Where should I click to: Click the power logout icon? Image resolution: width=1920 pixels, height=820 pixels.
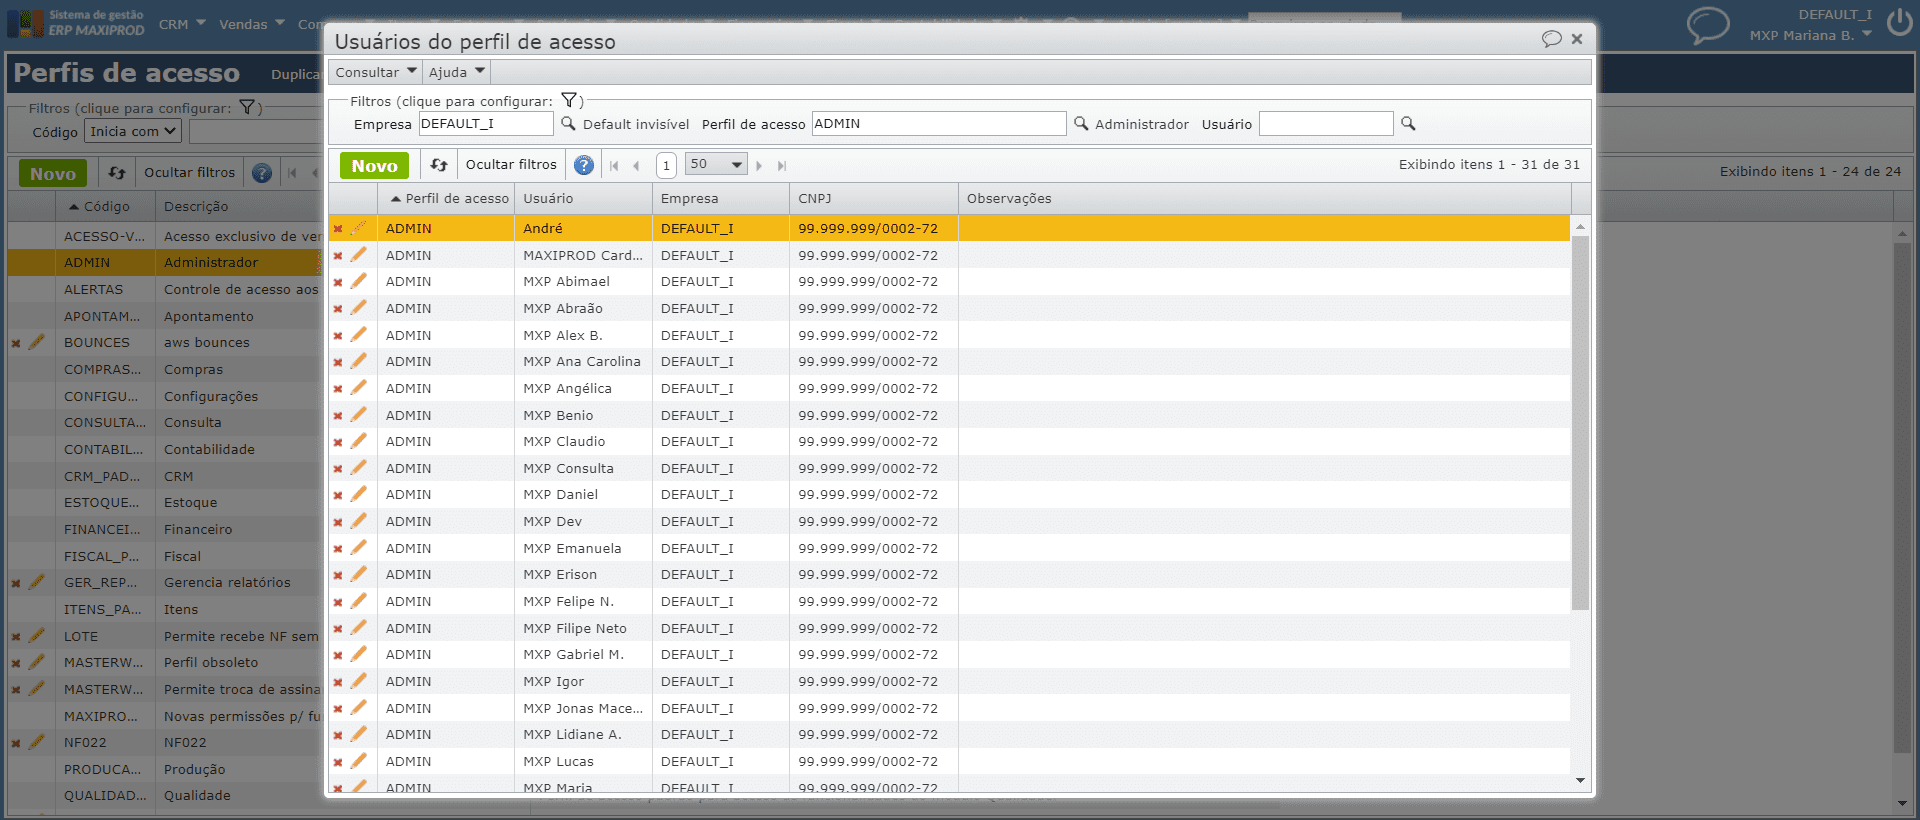coord(1899,22)
